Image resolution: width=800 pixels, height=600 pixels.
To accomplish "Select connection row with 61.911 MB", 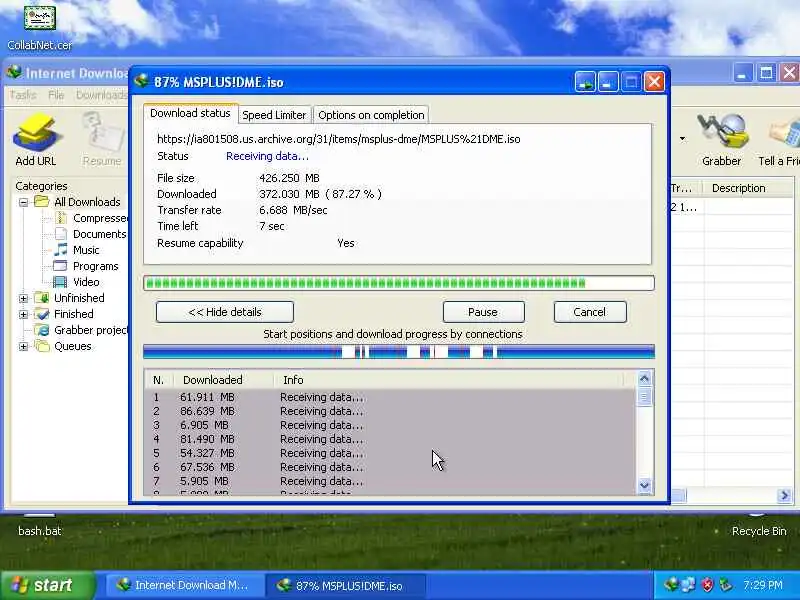I will [390, 397].
